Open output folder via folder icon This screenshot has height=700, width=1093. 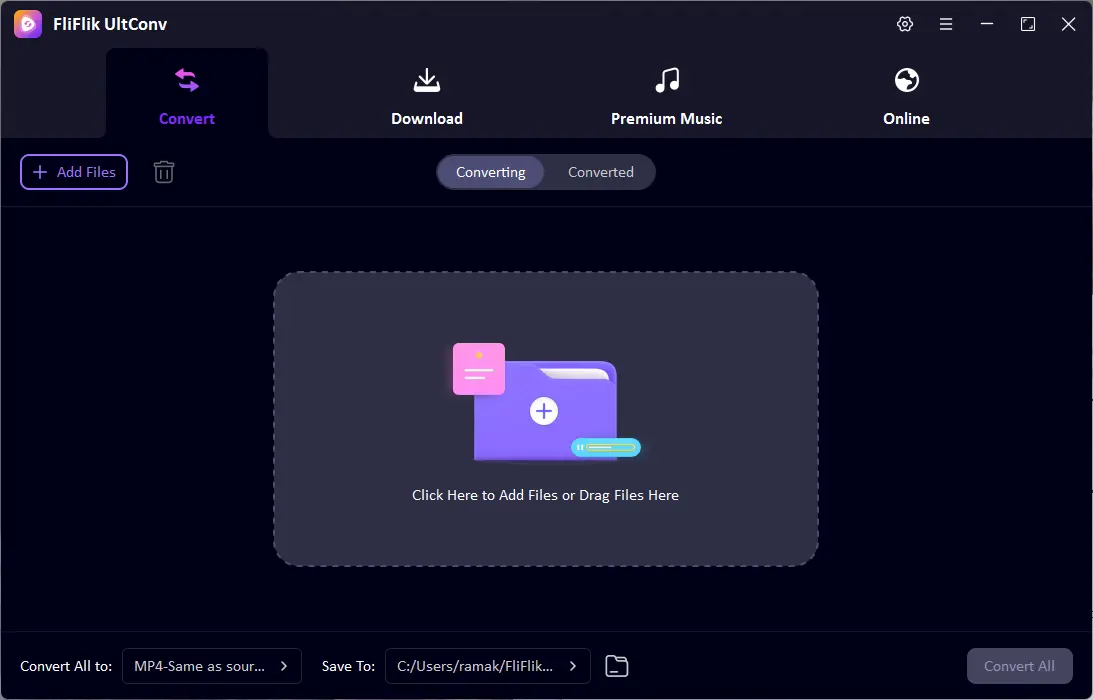(x=617, y=666)
